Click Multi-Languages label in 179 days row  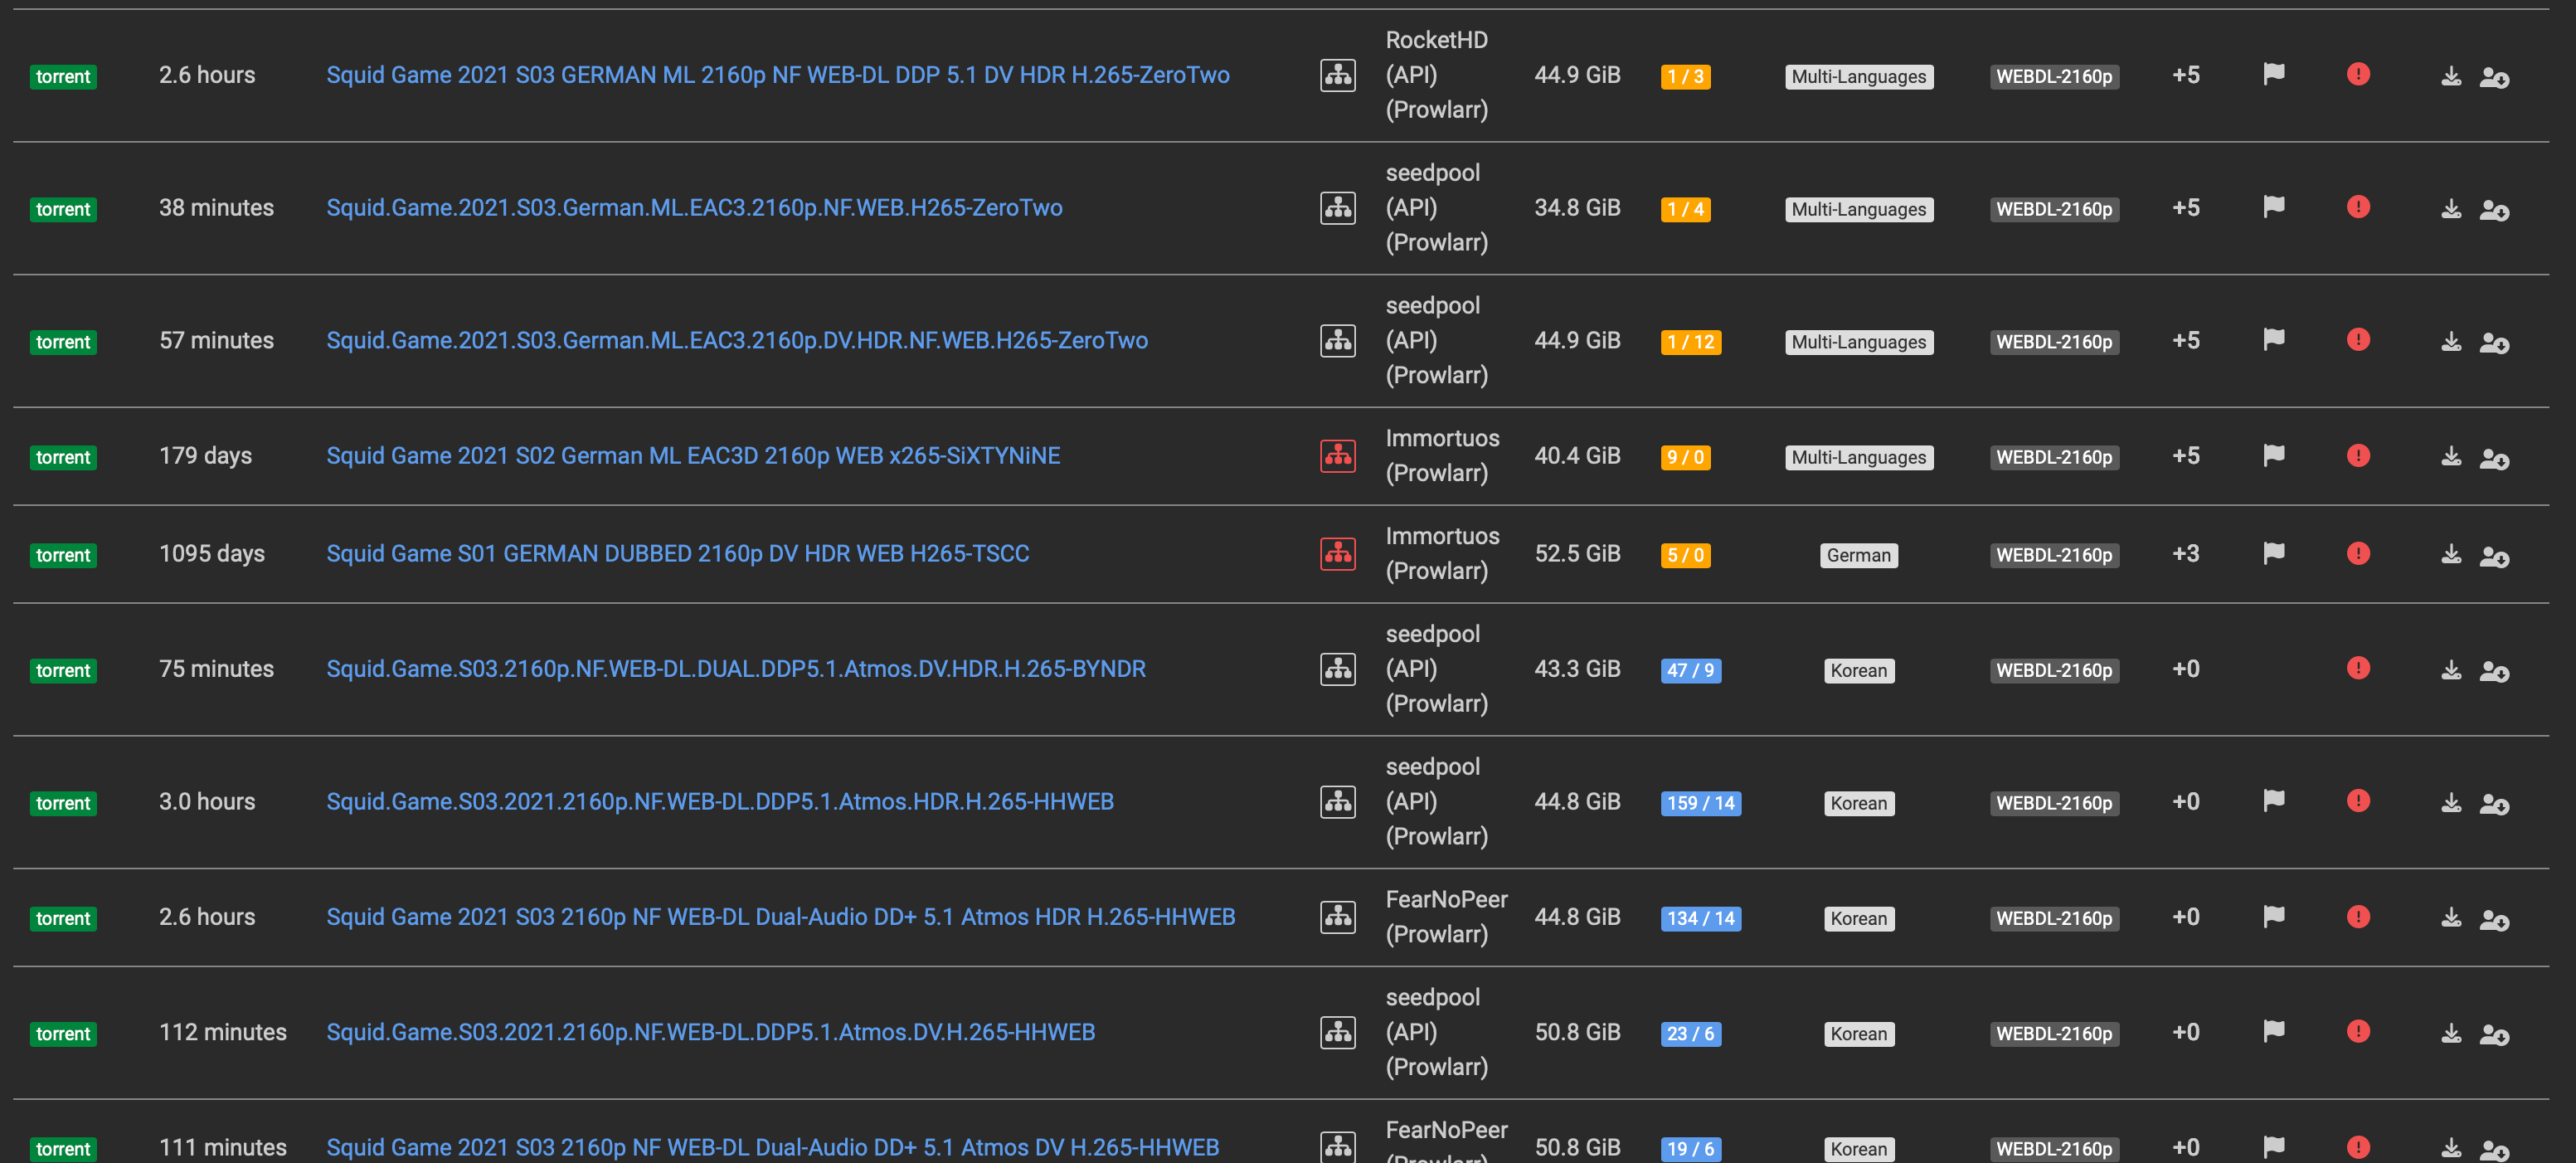click(1858, 457)
